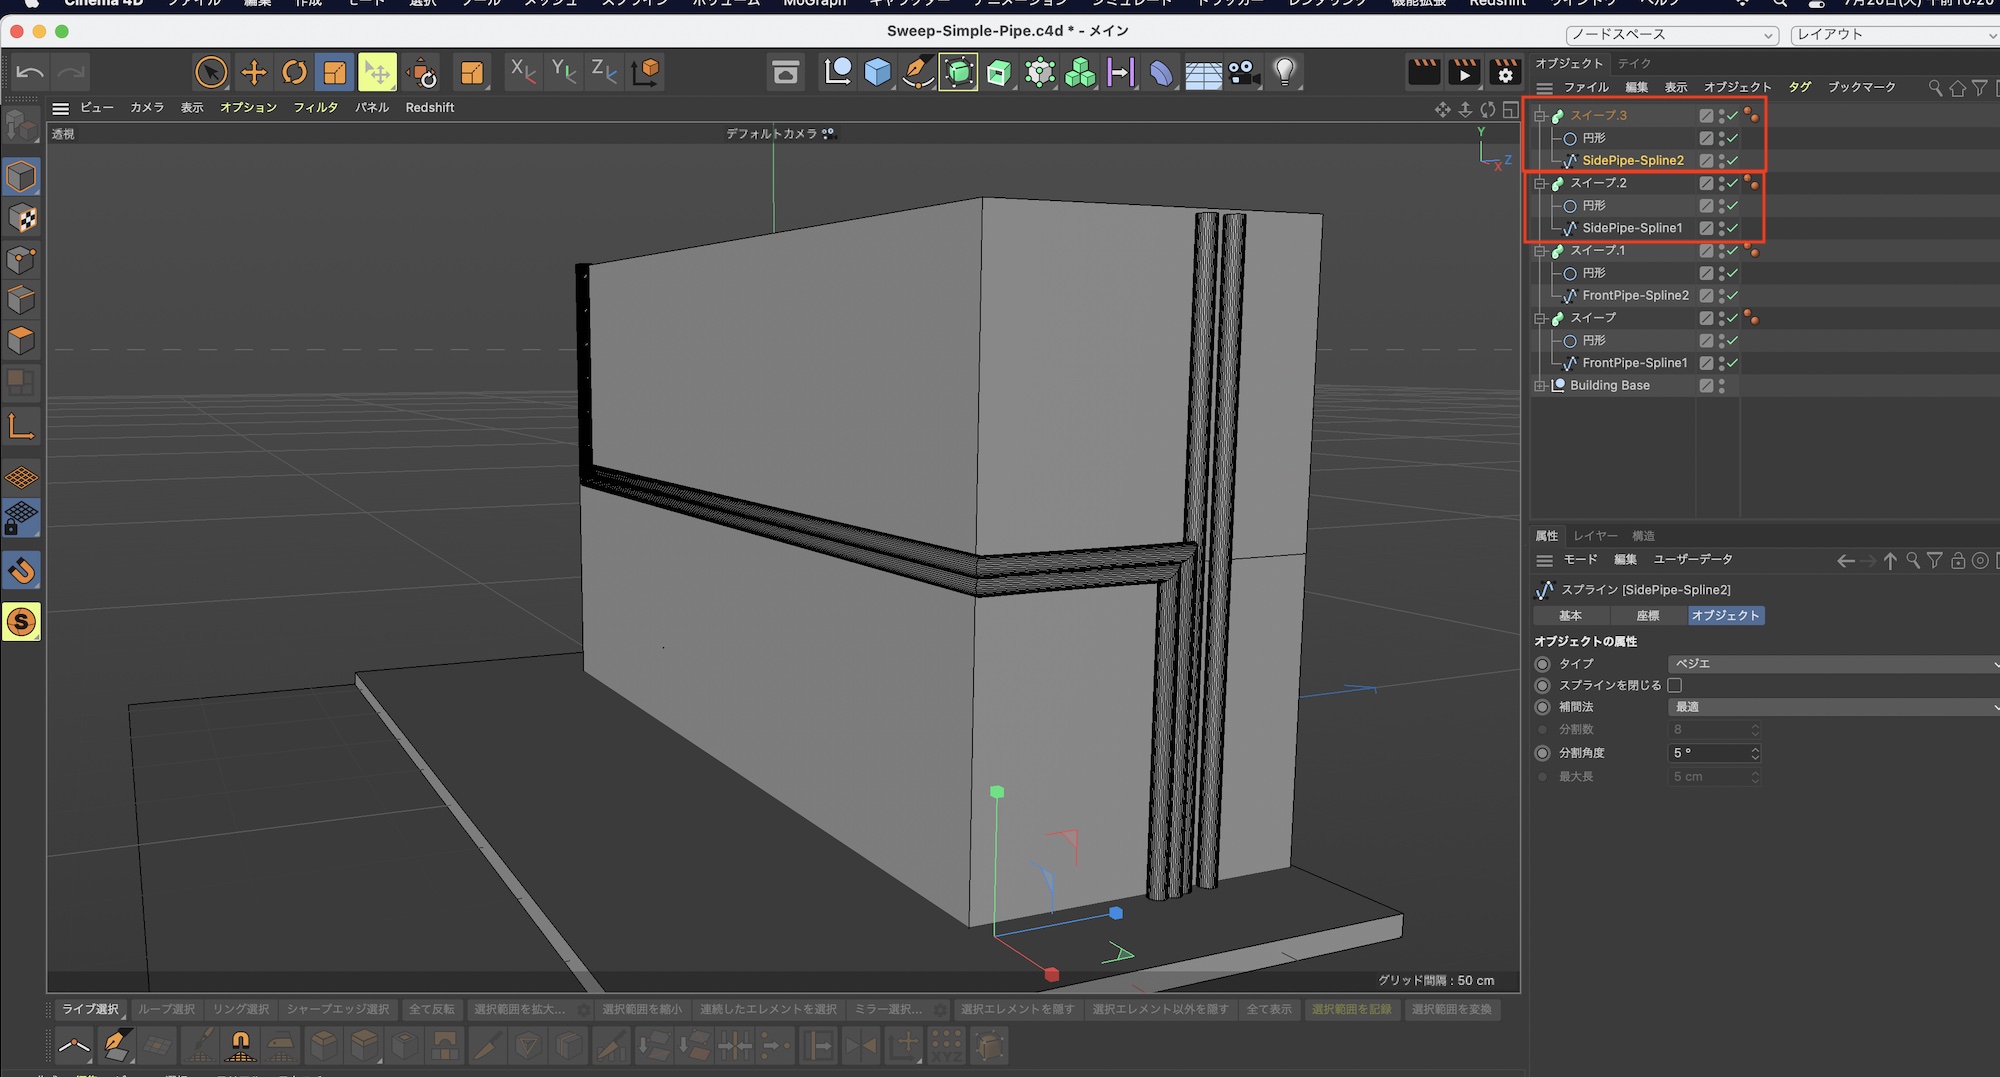Click the 全て反転 button
Image resolution: width=2000 pixels, height=1077 pixels.
431,1009
